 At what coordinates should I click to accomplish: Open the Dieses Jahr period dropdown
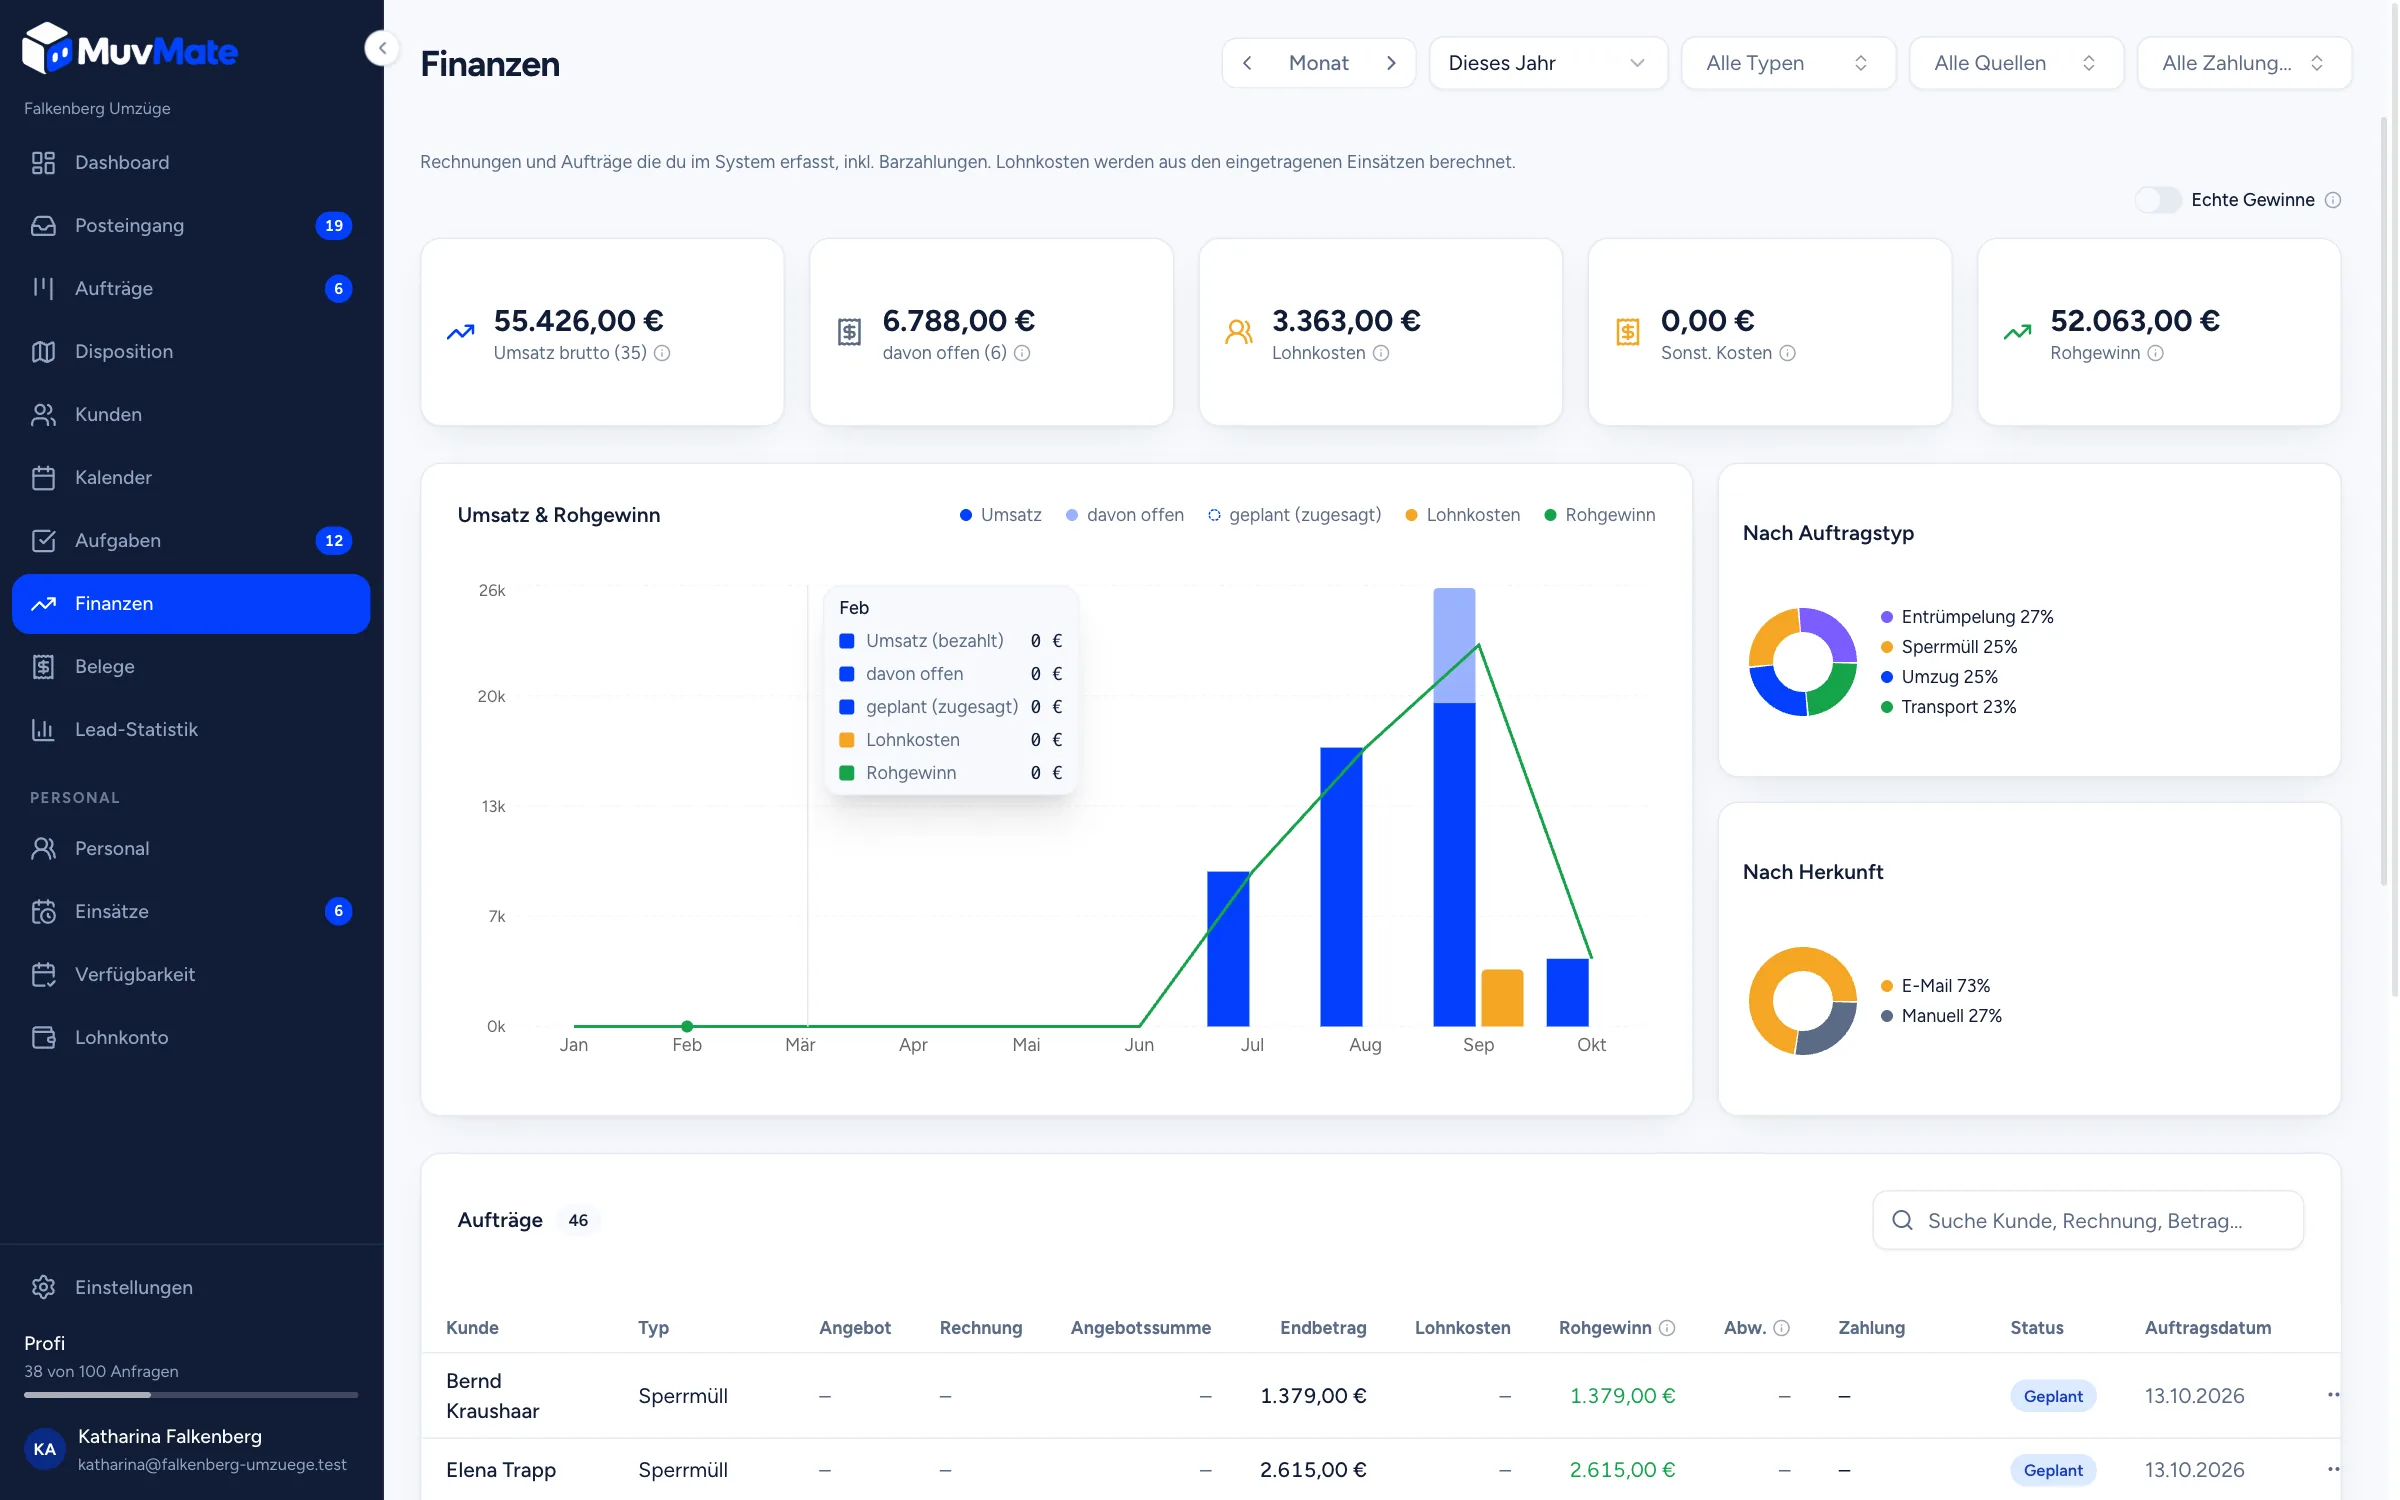pos(1548,63)
